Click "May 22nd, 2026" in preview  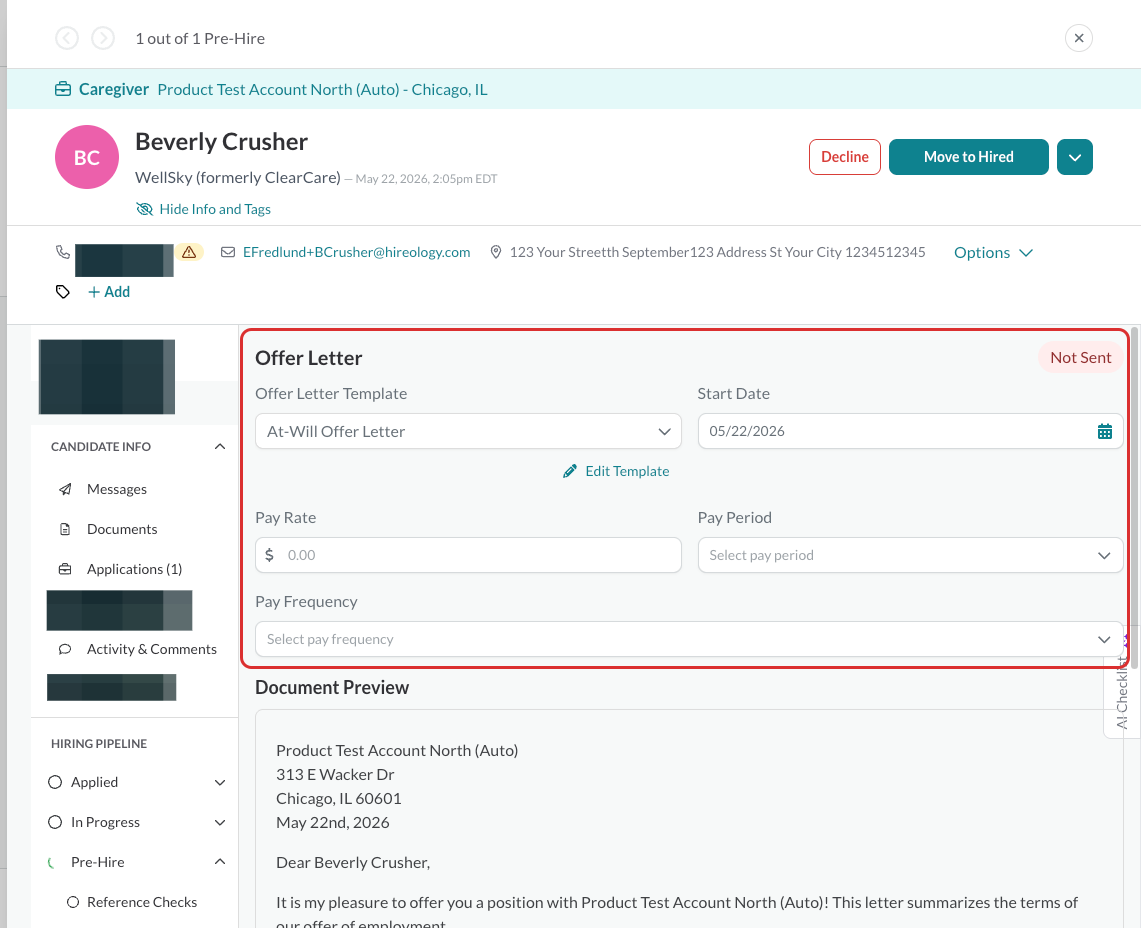tap(333, 823)
